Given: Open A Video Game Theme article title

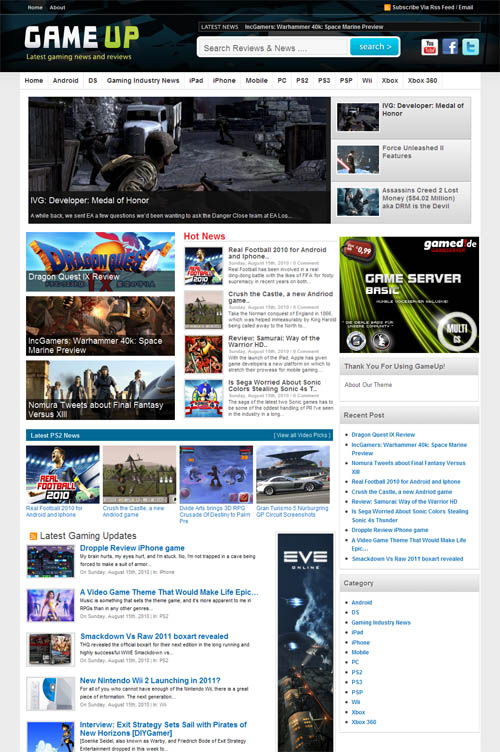Looking at the screenshot, I should [169, 592].
